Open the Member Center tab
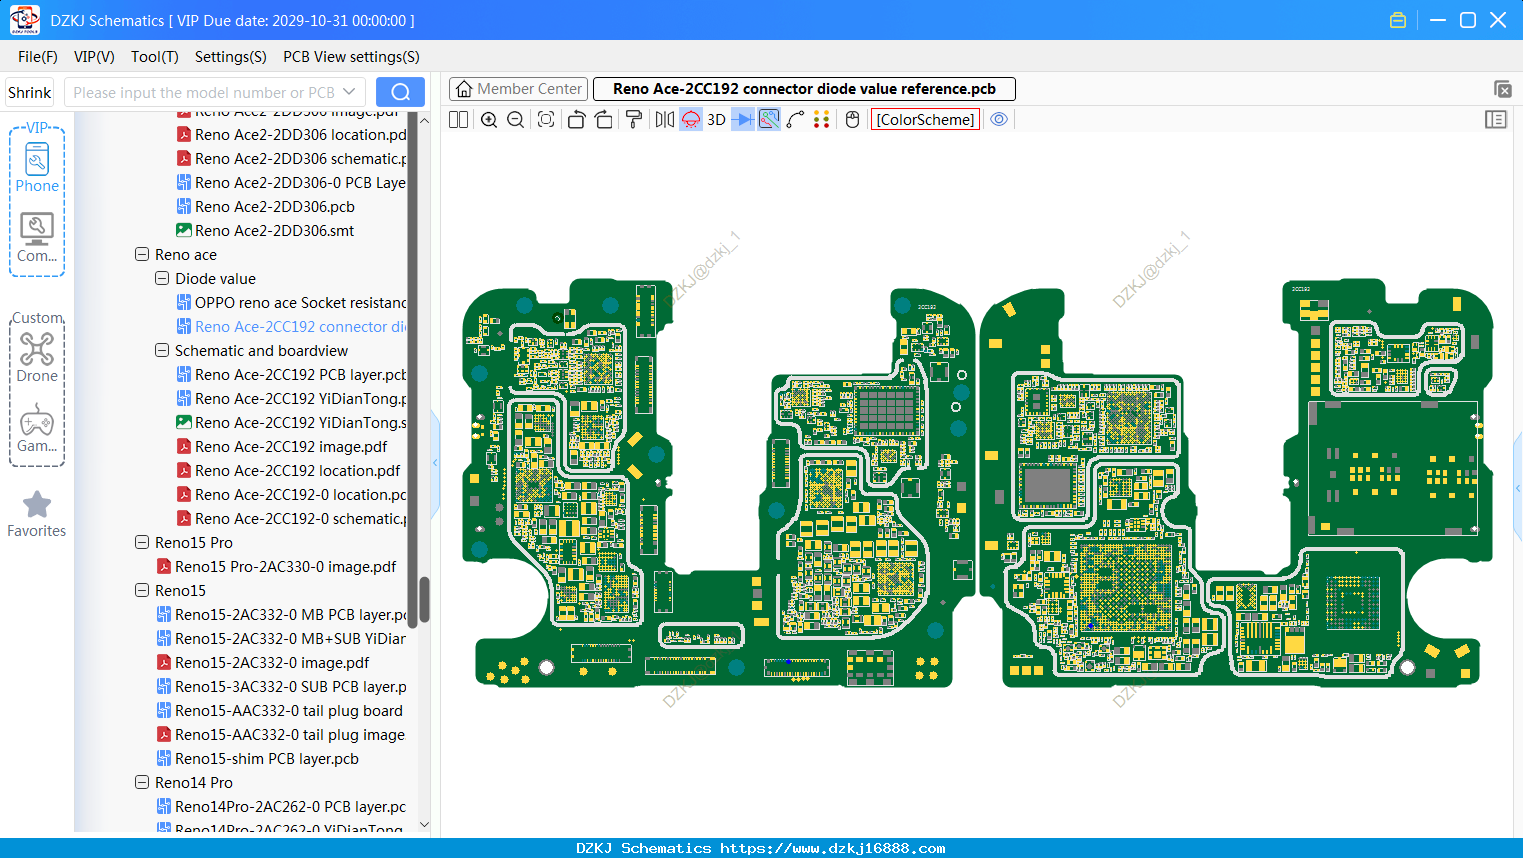 (x=518, y=89)
